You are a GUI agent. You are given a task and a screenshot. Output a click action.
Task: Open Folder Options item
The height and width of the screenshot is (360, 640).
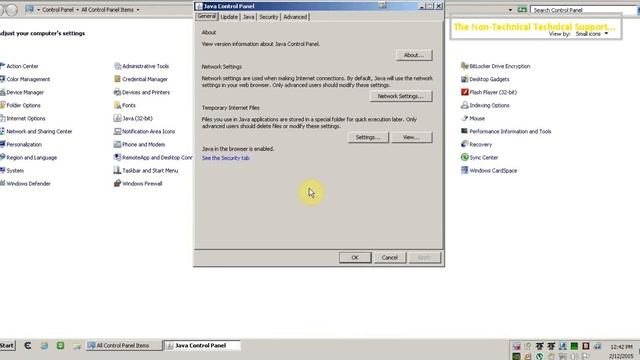pyautogui.click(x=20, y=105)
